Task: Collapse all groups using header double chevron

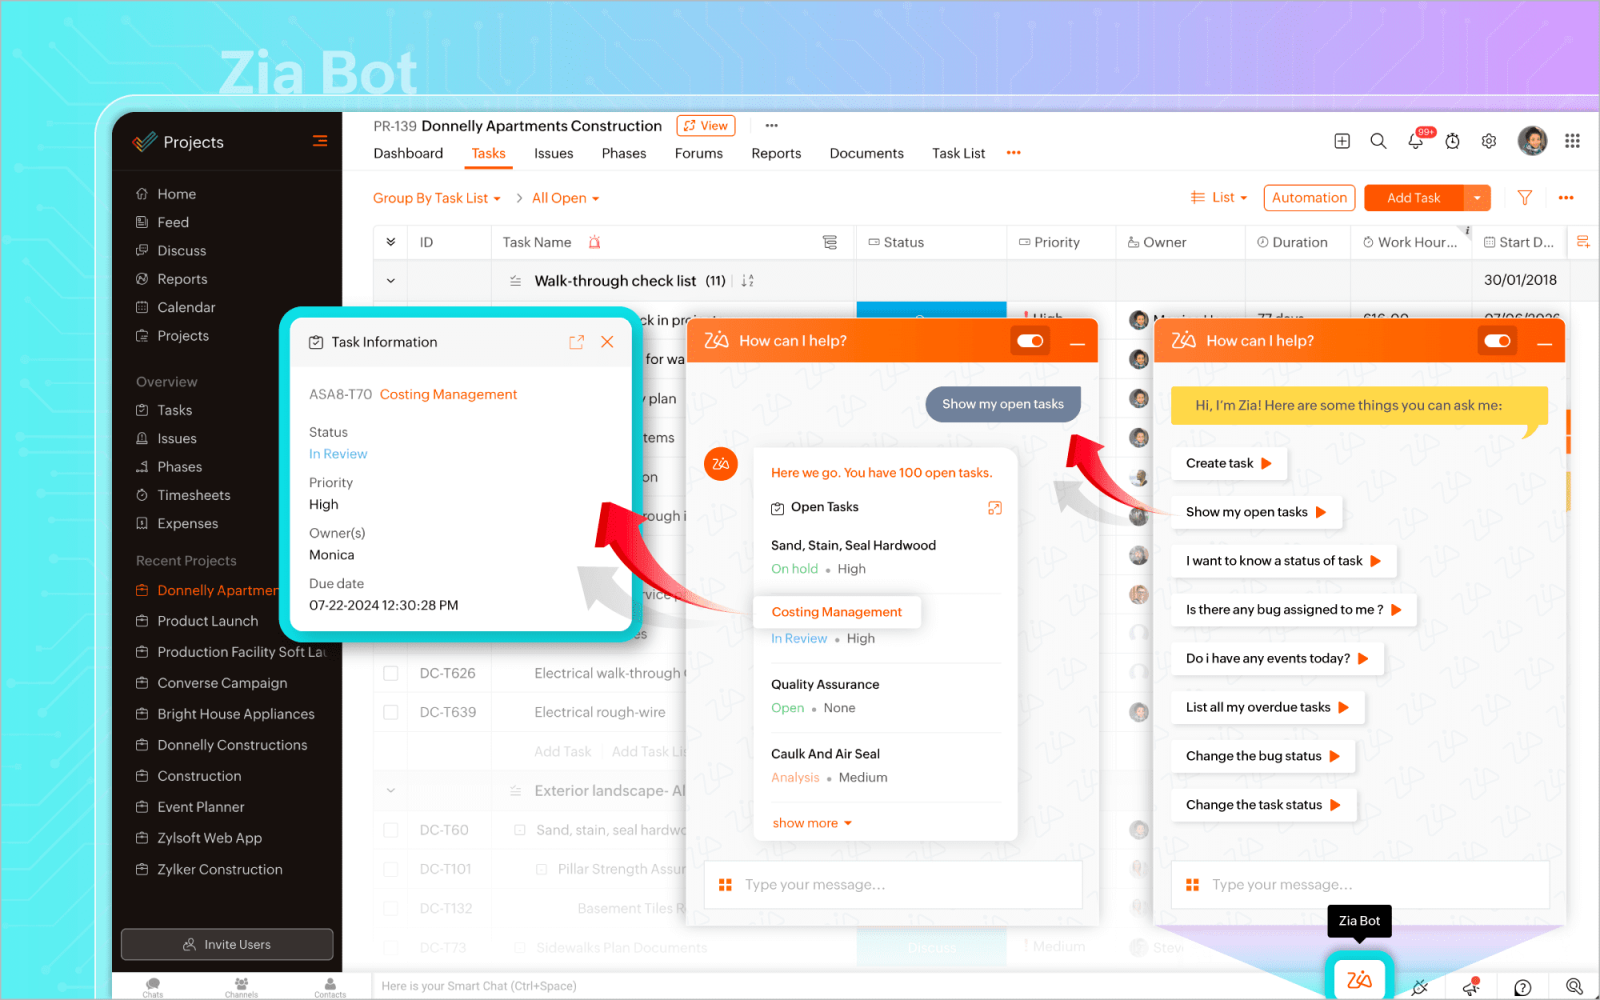Action: 391,242
